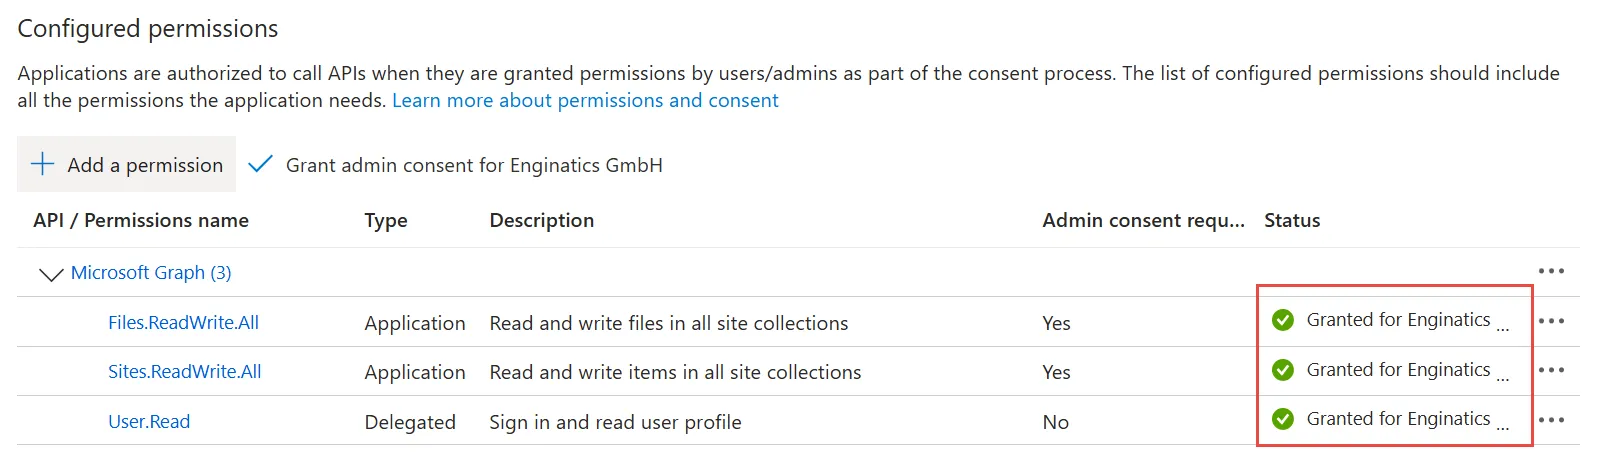The image size is (1617, 468).
Task: Open Microsoft Graph (3) API link
Action: coord(151,272)
